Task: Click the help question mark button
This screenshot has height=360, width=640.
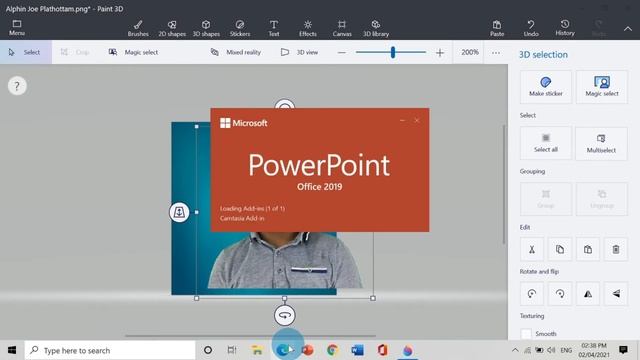Action: tap(17, 86)
